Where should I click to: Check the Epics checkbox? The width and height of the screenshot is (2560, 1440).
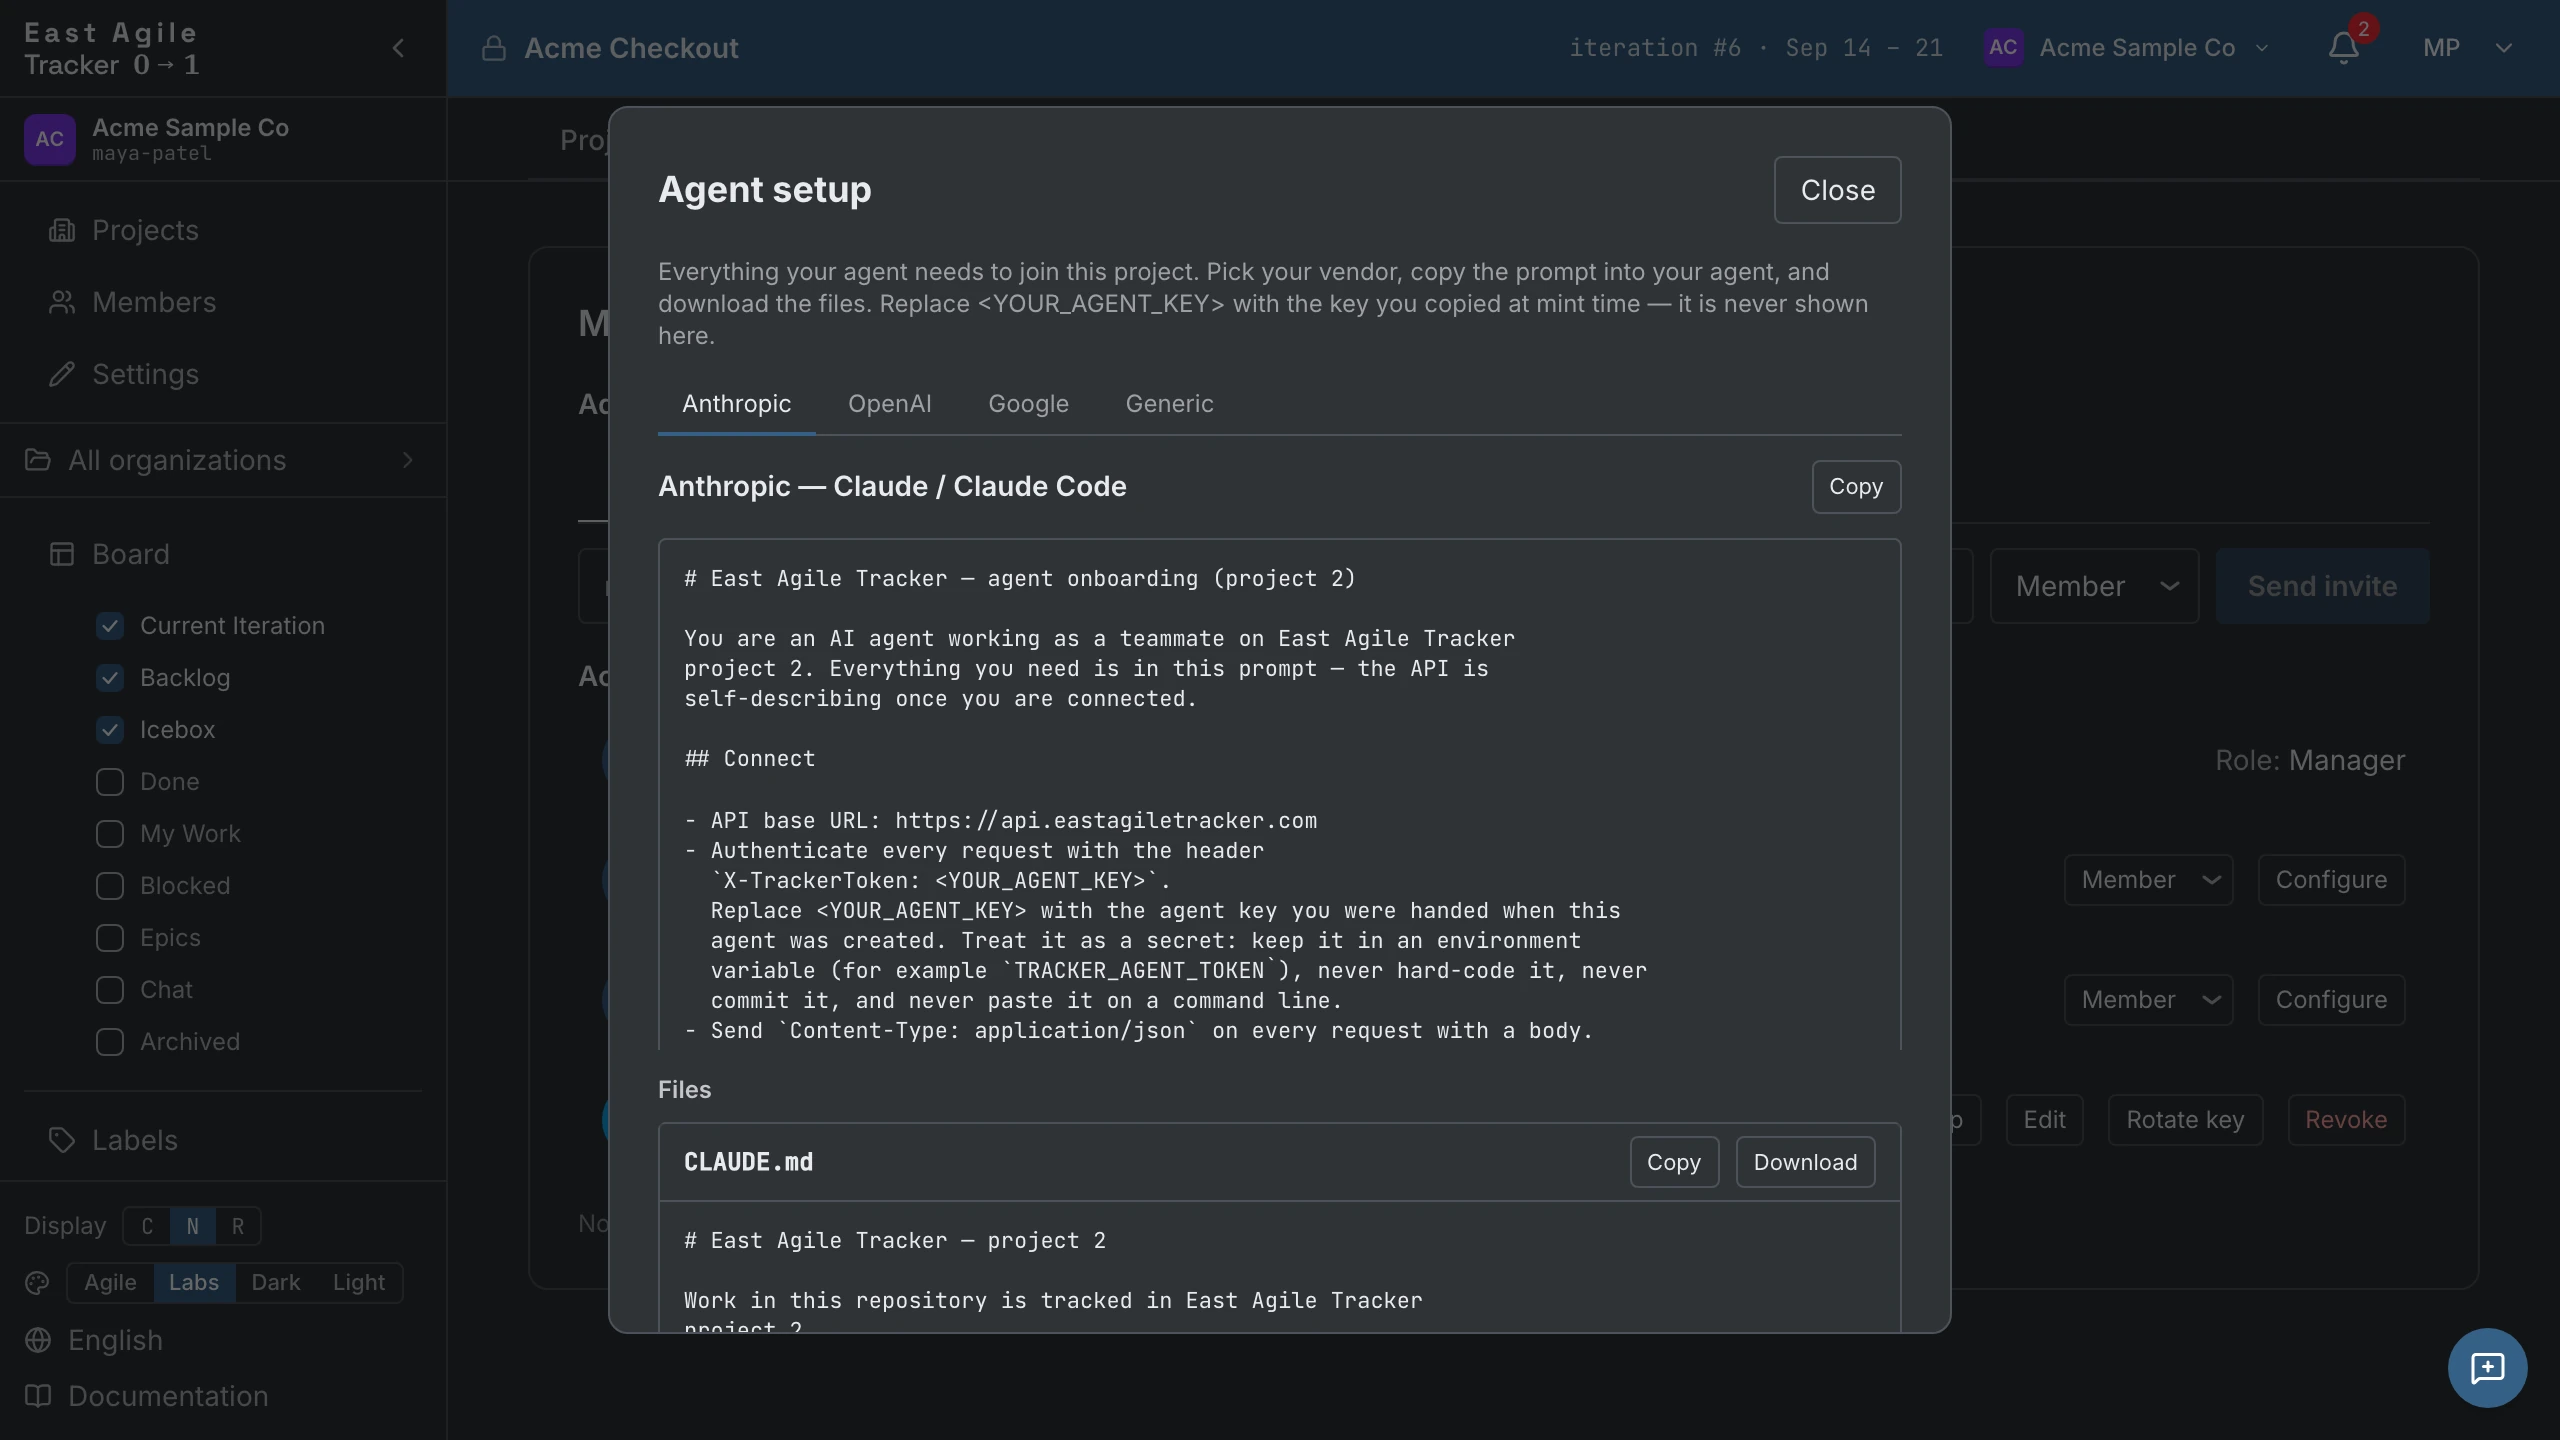110,938
